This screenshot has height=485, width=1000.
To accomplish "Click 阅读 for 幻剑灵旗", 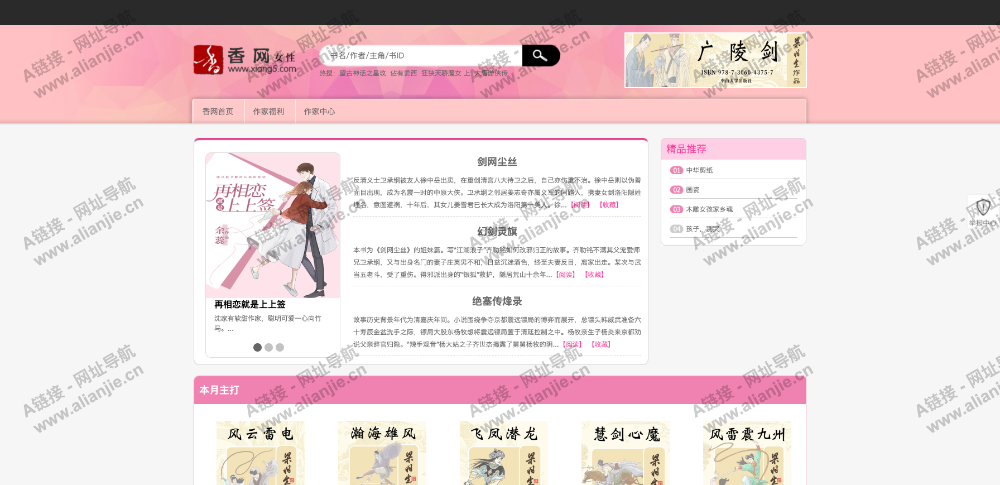I will tap(566, 274).
